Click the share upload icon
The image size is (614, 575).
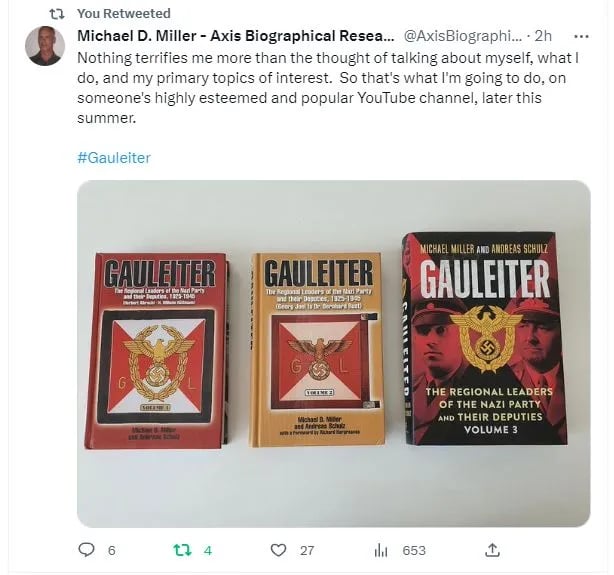[492, 550]
